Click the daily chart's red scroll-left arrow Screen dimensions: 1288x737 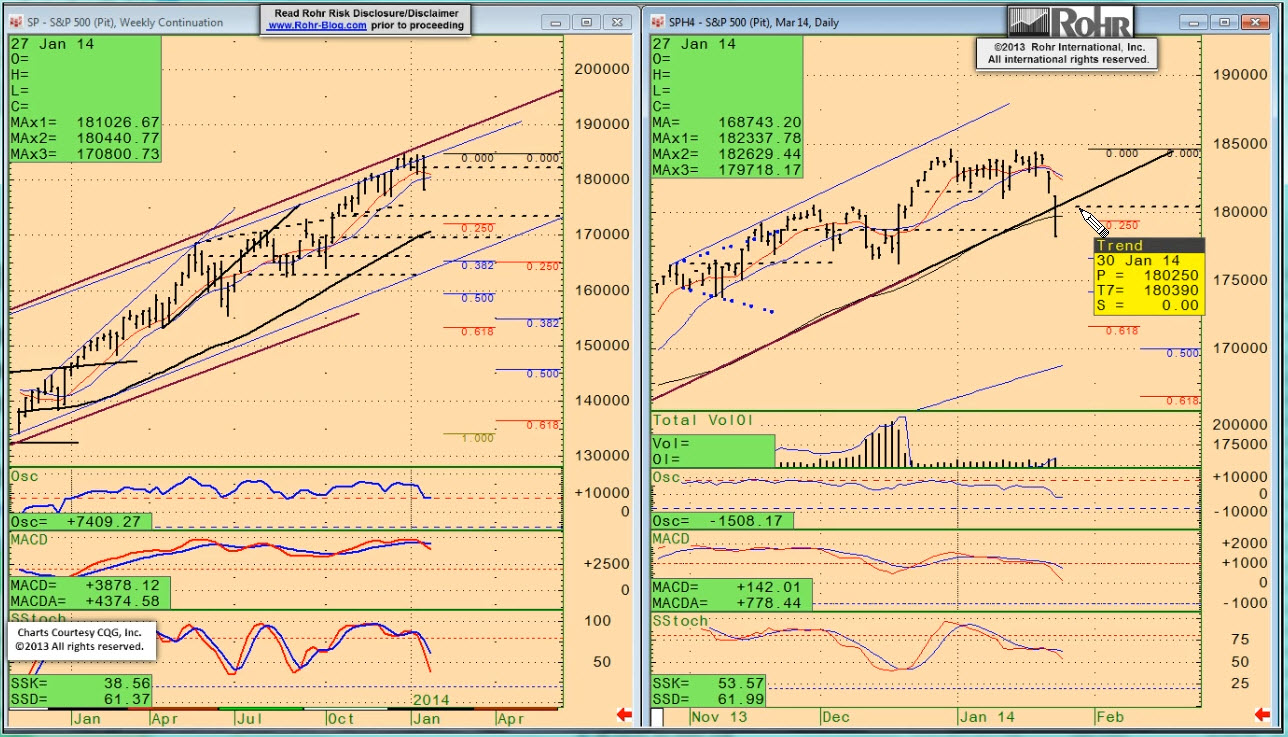pyautogui.click(x=1264, y=714)
